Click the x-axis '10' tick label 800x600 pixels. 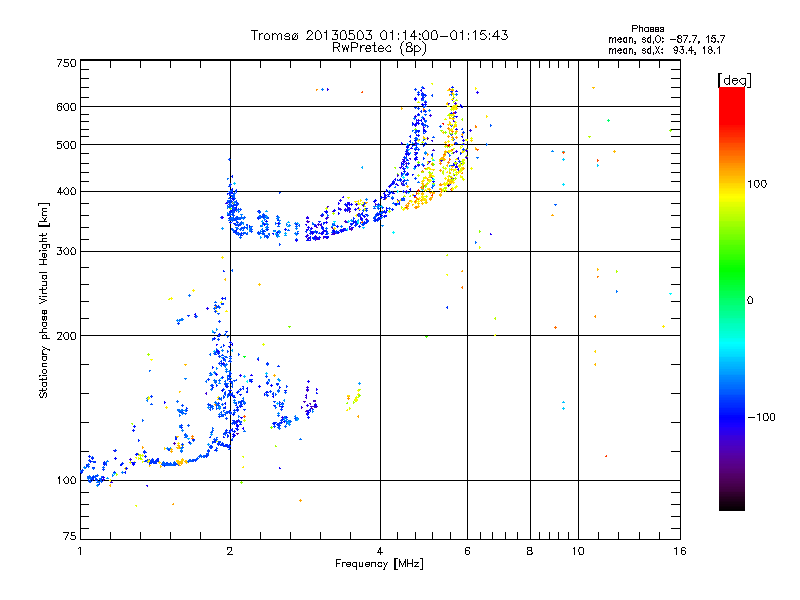(578, 551)
